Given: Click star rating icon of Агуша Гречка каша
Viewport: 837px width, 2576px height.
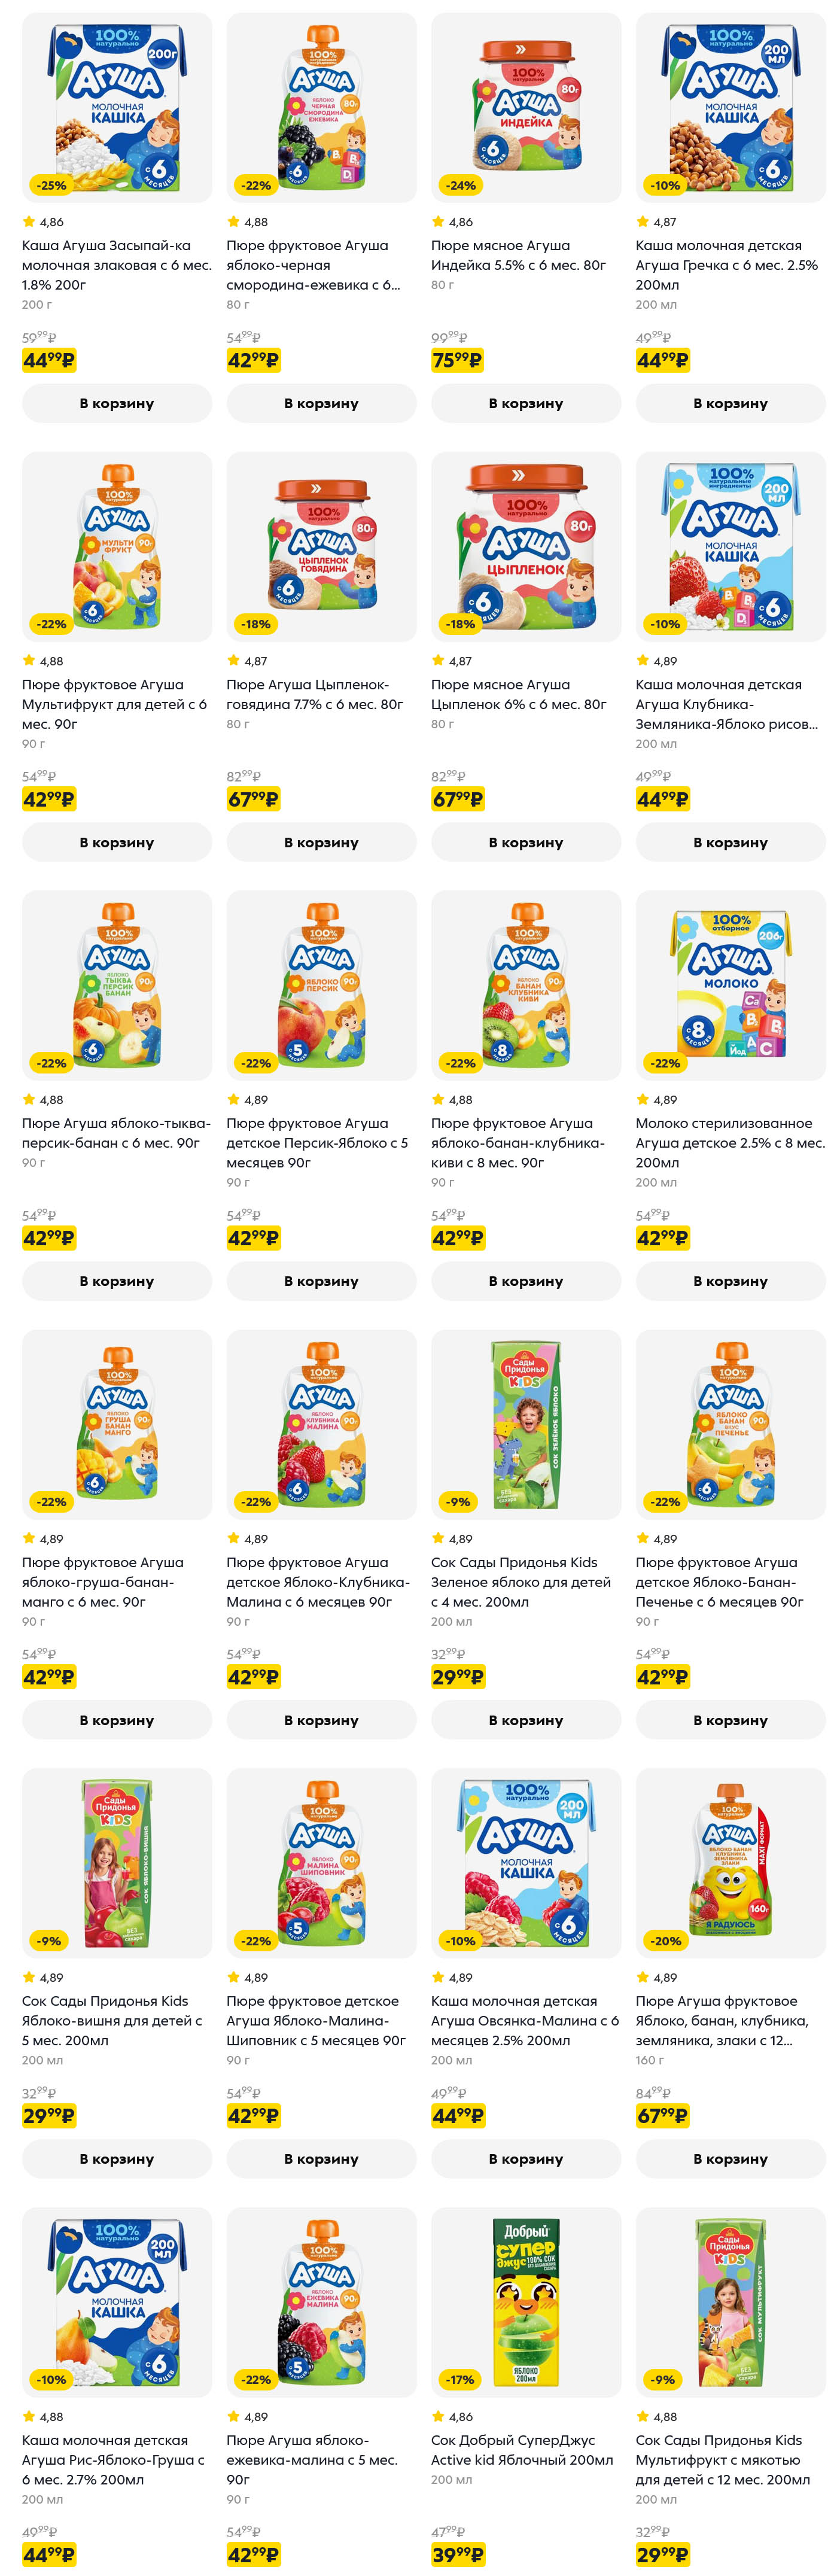Looking at the screenshot, I should (x=642, y=222).
